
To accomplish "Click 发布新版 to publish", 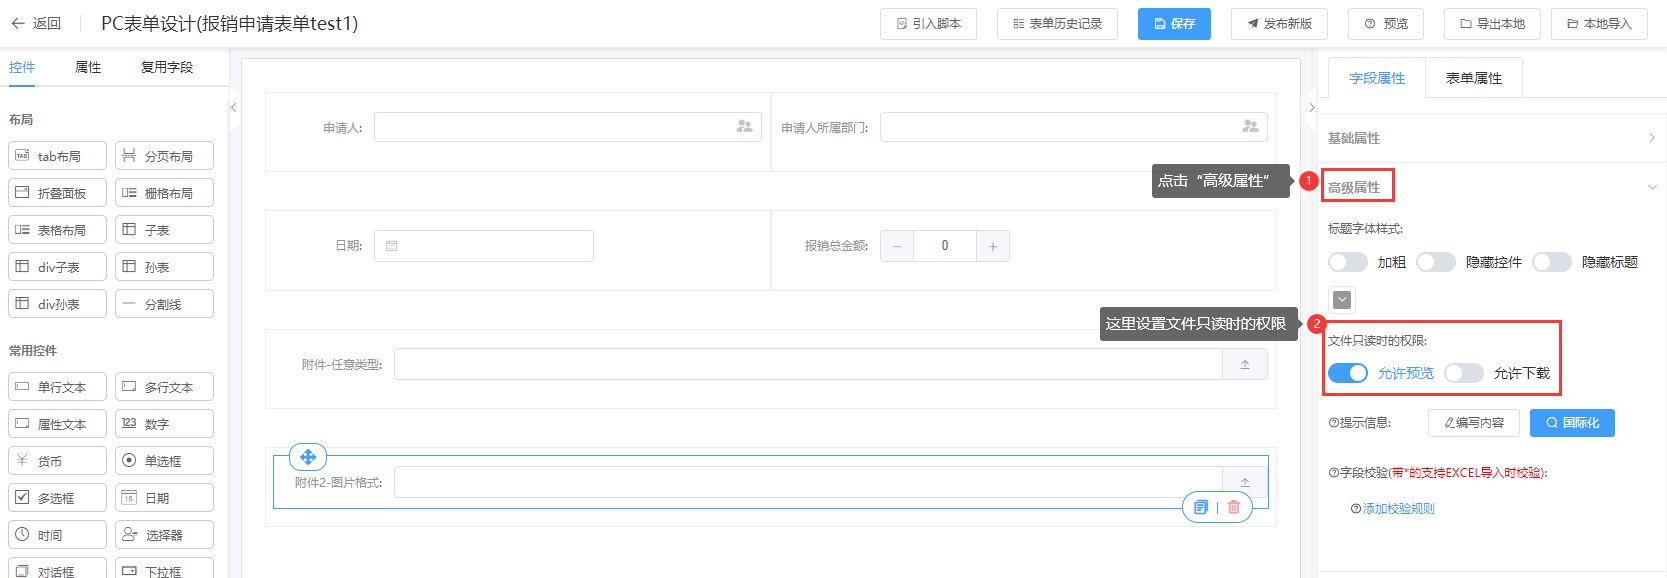I will tap(1279, 24).
